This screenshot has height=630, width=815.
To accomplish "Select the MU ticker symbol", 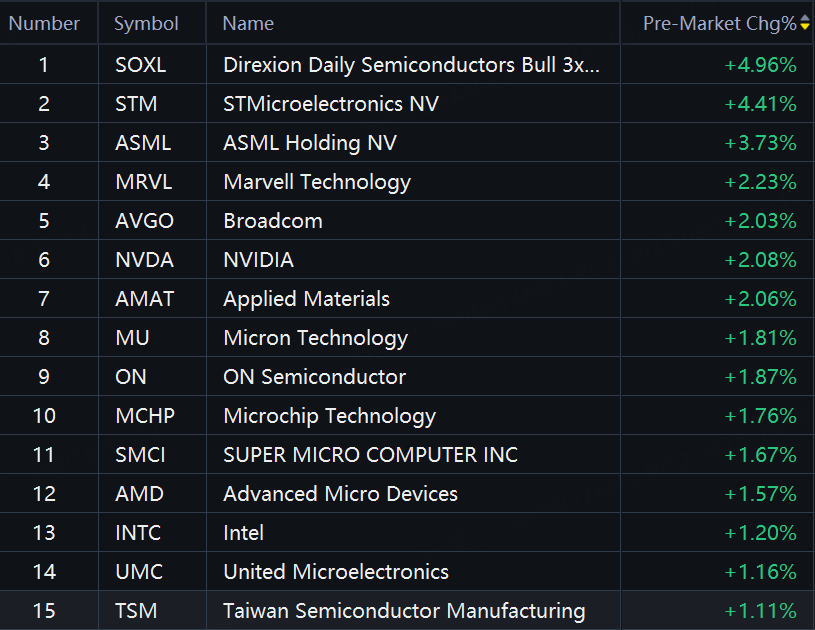I will click(x=132, y=338).
